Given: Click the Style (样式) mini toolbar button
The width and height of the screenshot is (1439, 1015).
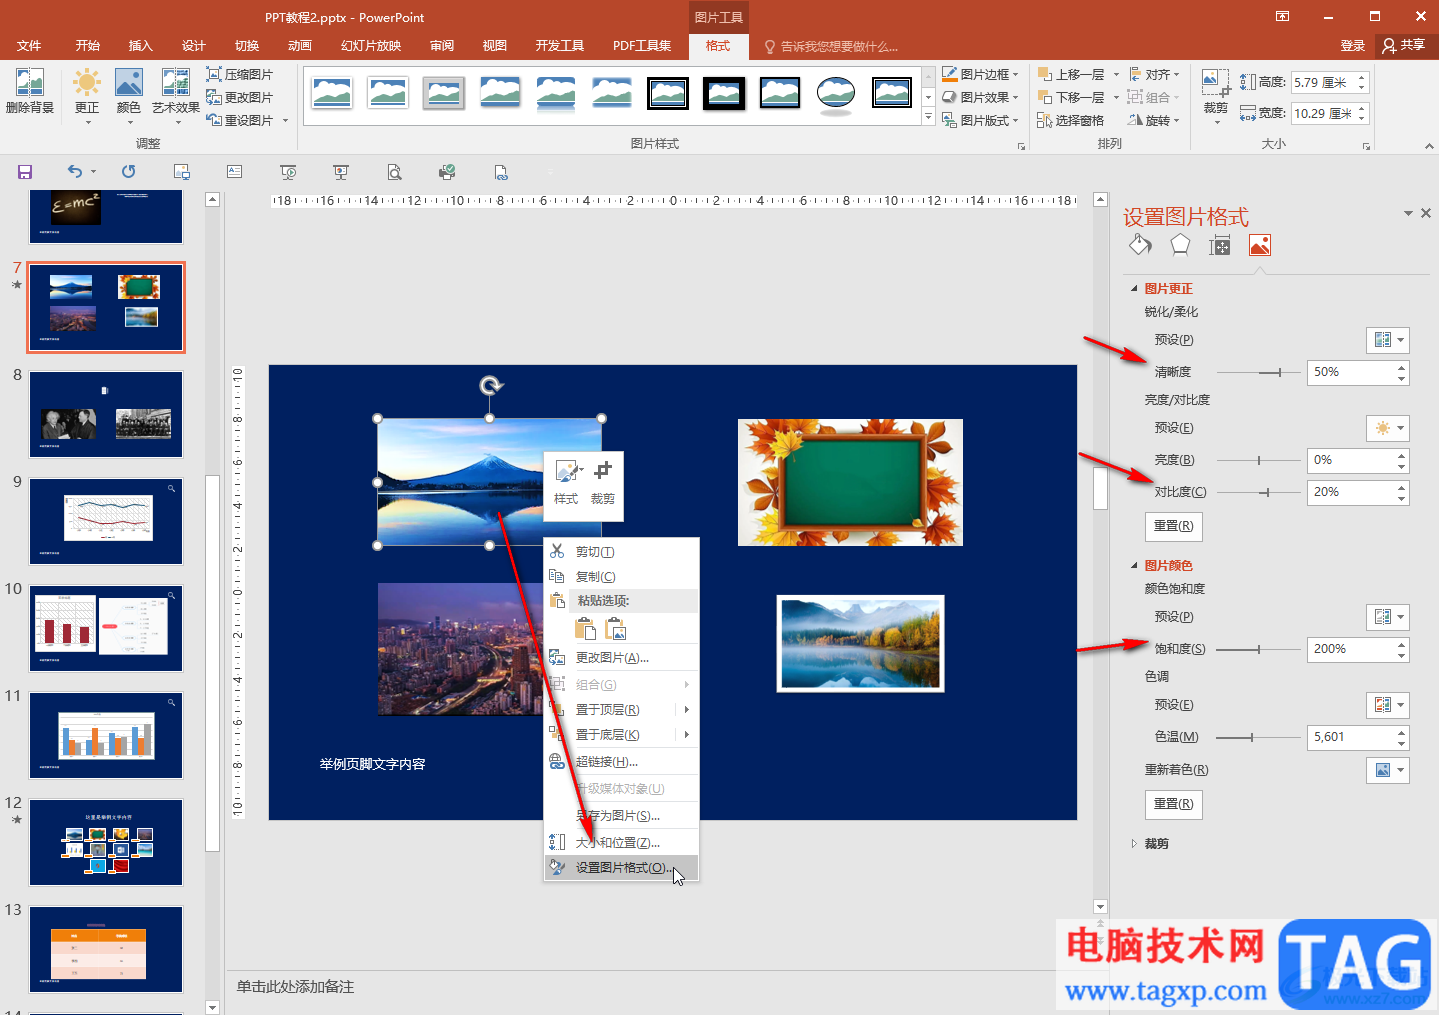Looking at the screenshot, I should click(x=567, y=483).
